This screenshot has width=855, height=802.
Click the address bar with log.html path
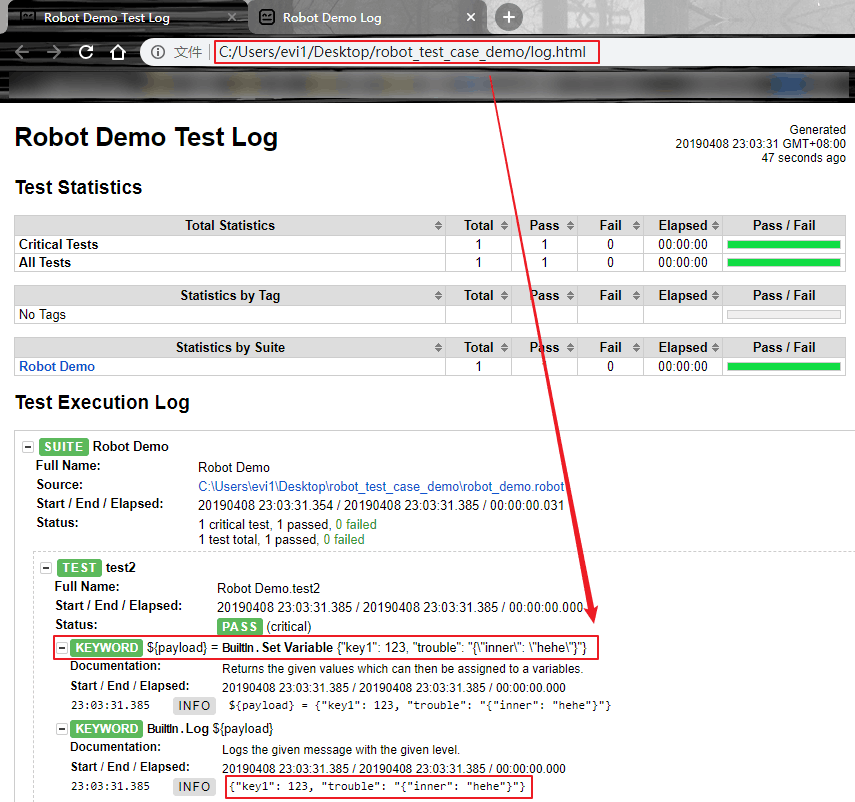(407, 52)
